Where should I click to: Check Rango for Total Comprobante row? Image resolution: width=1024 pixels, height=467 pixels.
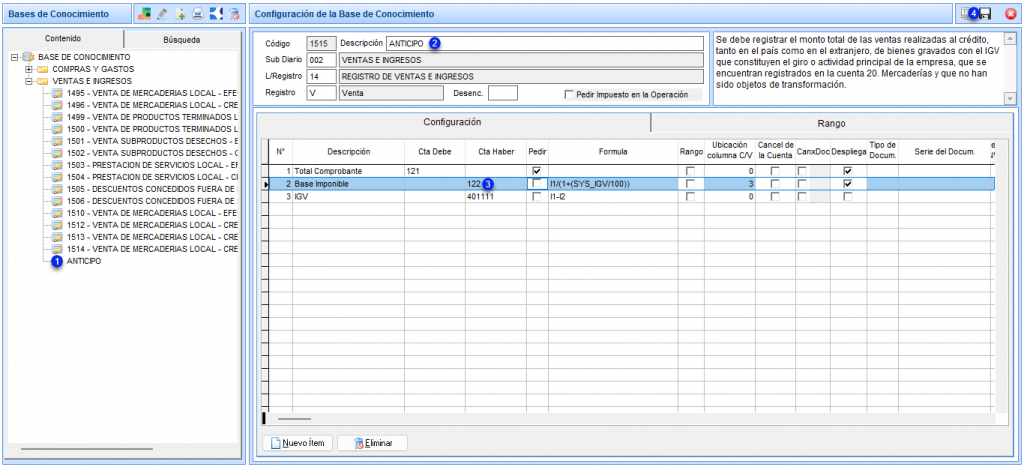point(691,170)
